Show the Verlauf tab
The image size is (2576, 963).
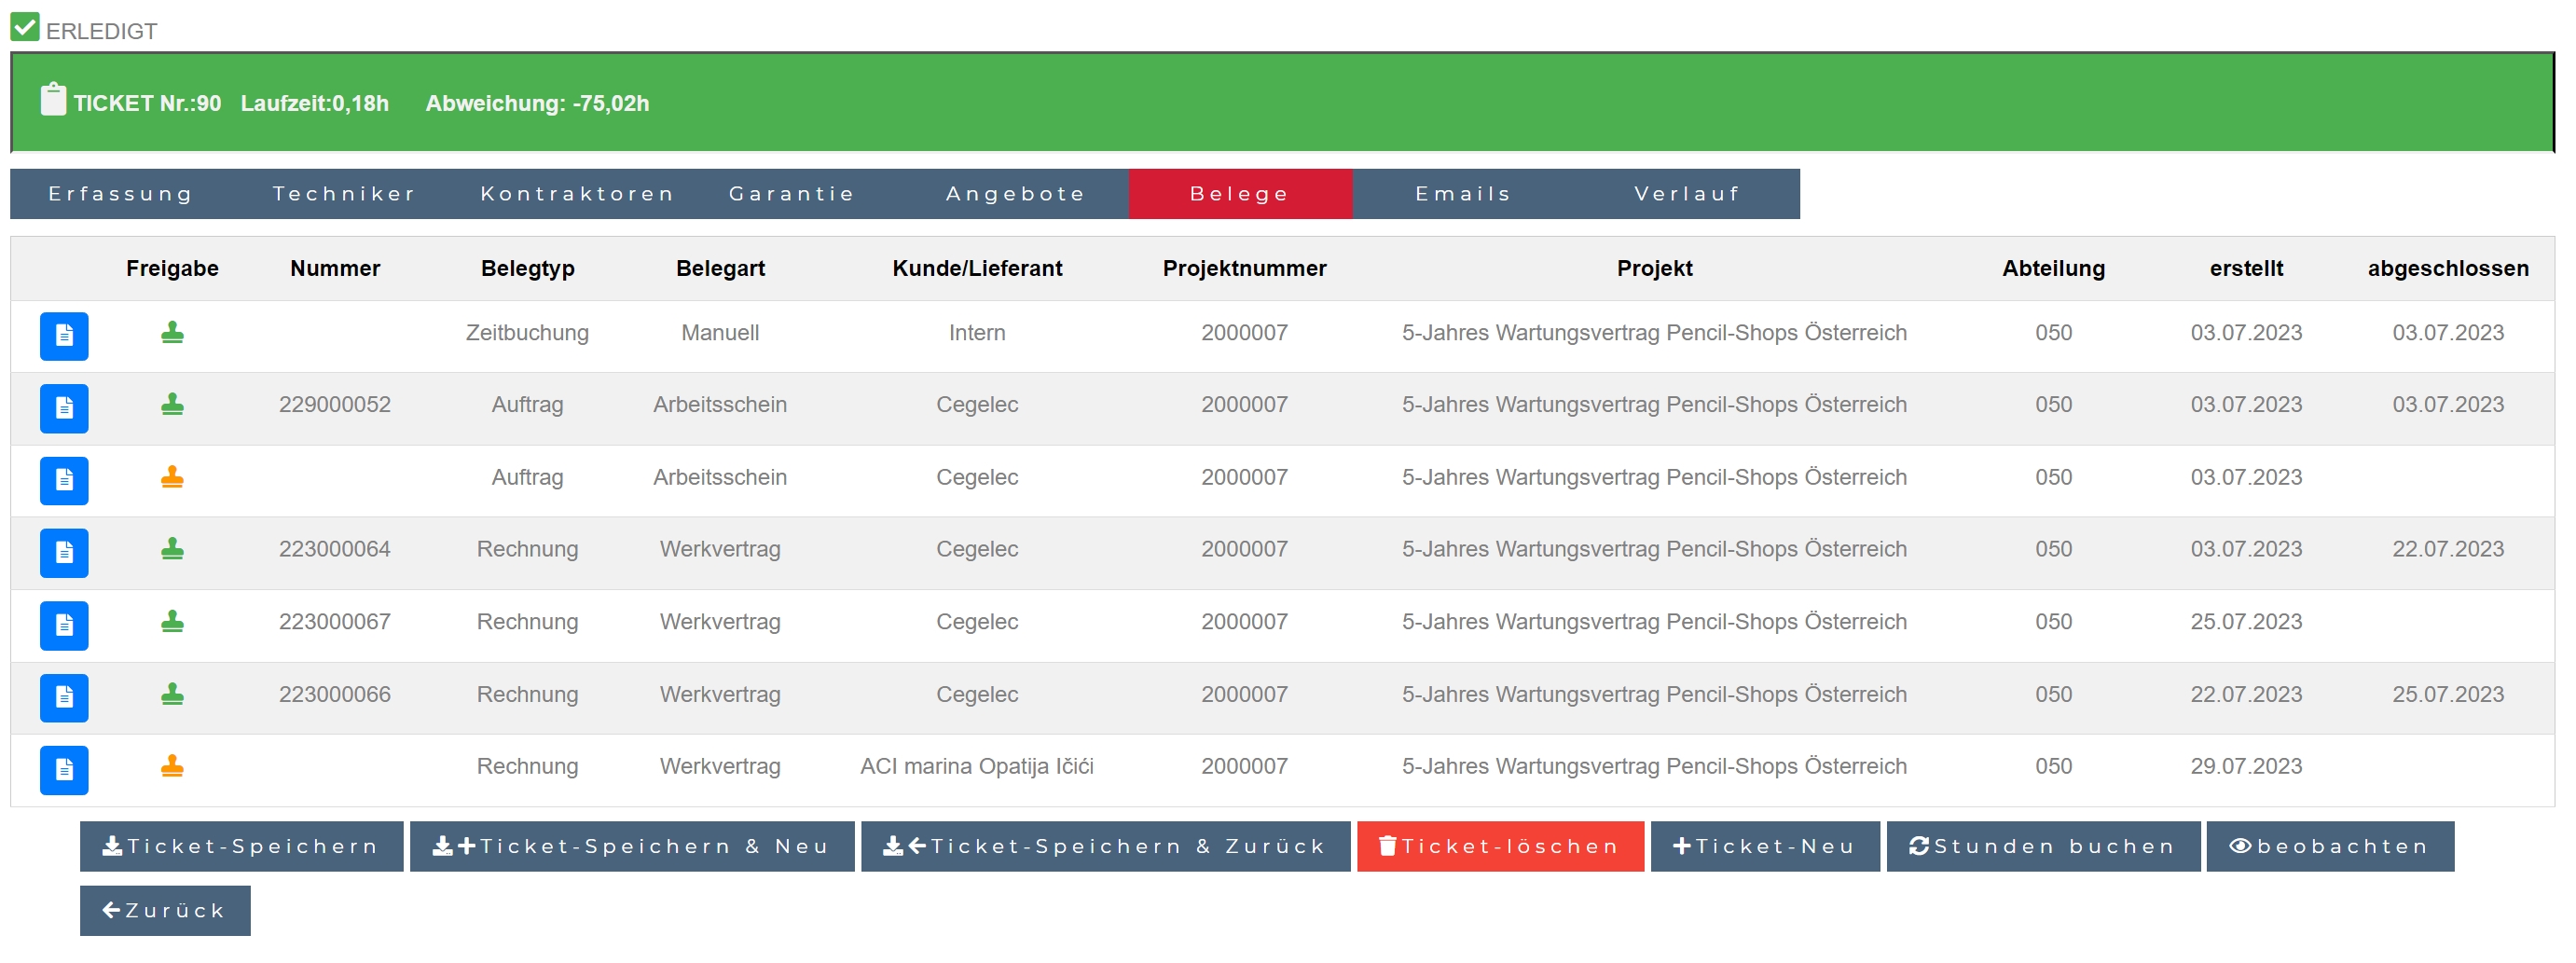coord(1688,194)
